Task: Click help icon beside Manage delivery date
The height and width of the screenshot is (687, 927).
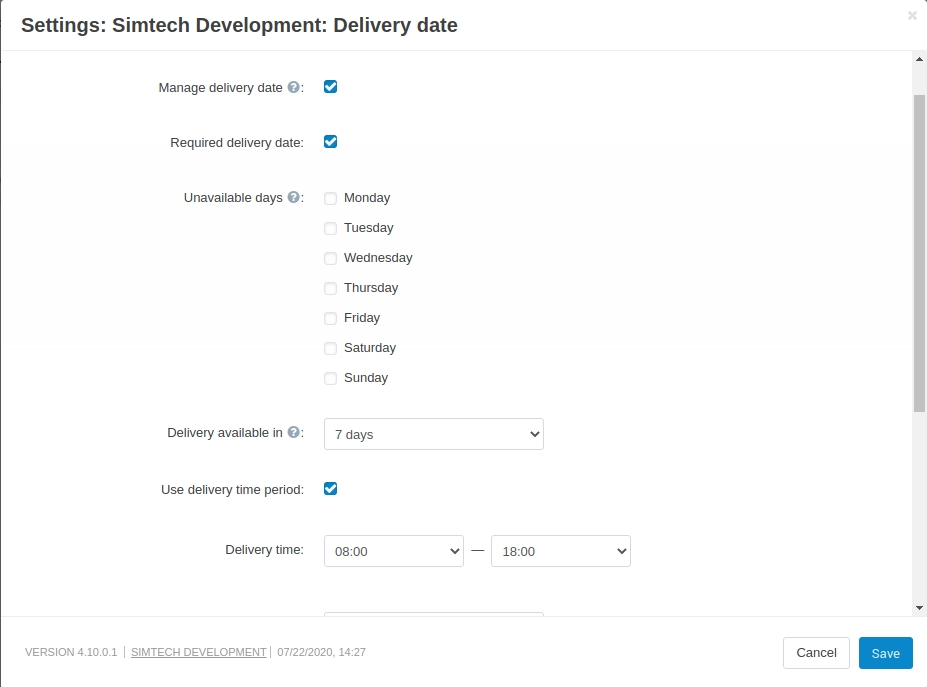Action: click(x=293, y=87)
